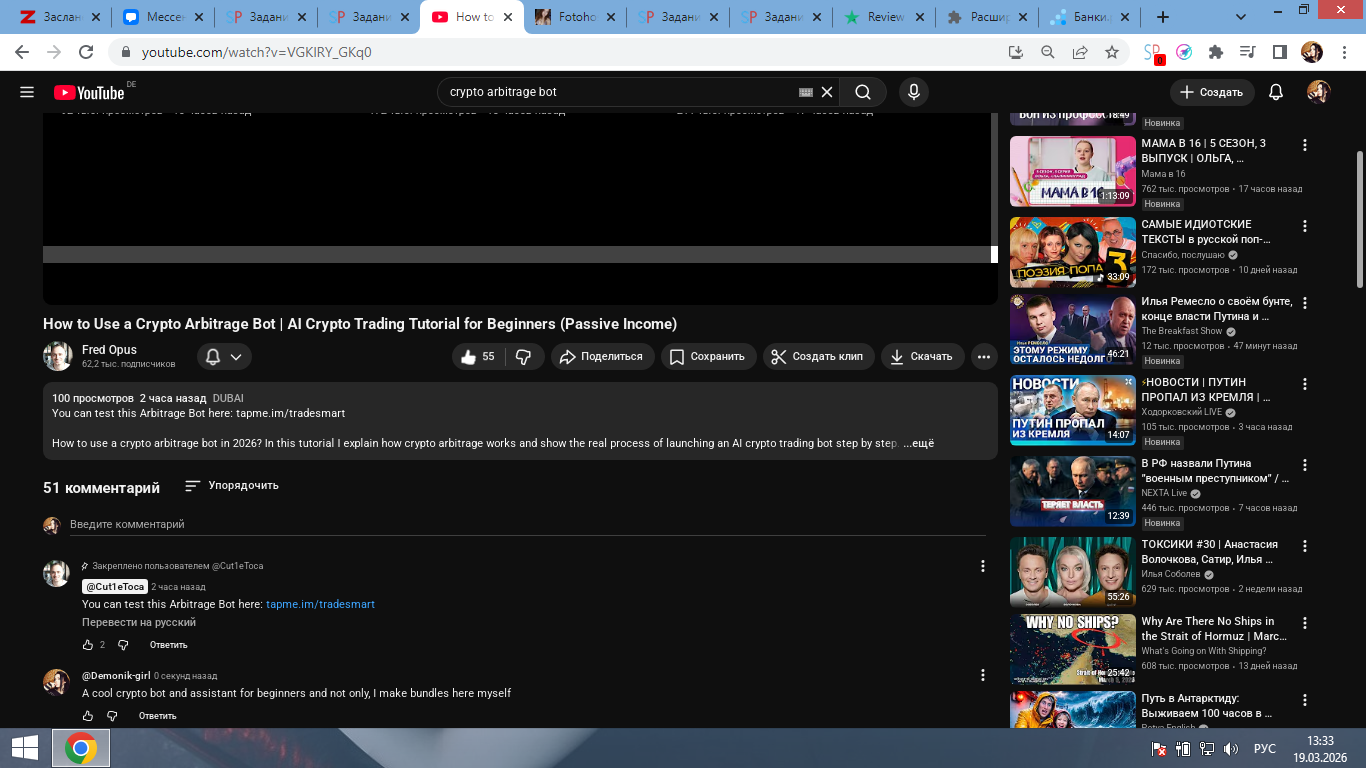Viewport: 1366px width, 768px height.
Task: Dislike the video
Action: pos(524,356)
